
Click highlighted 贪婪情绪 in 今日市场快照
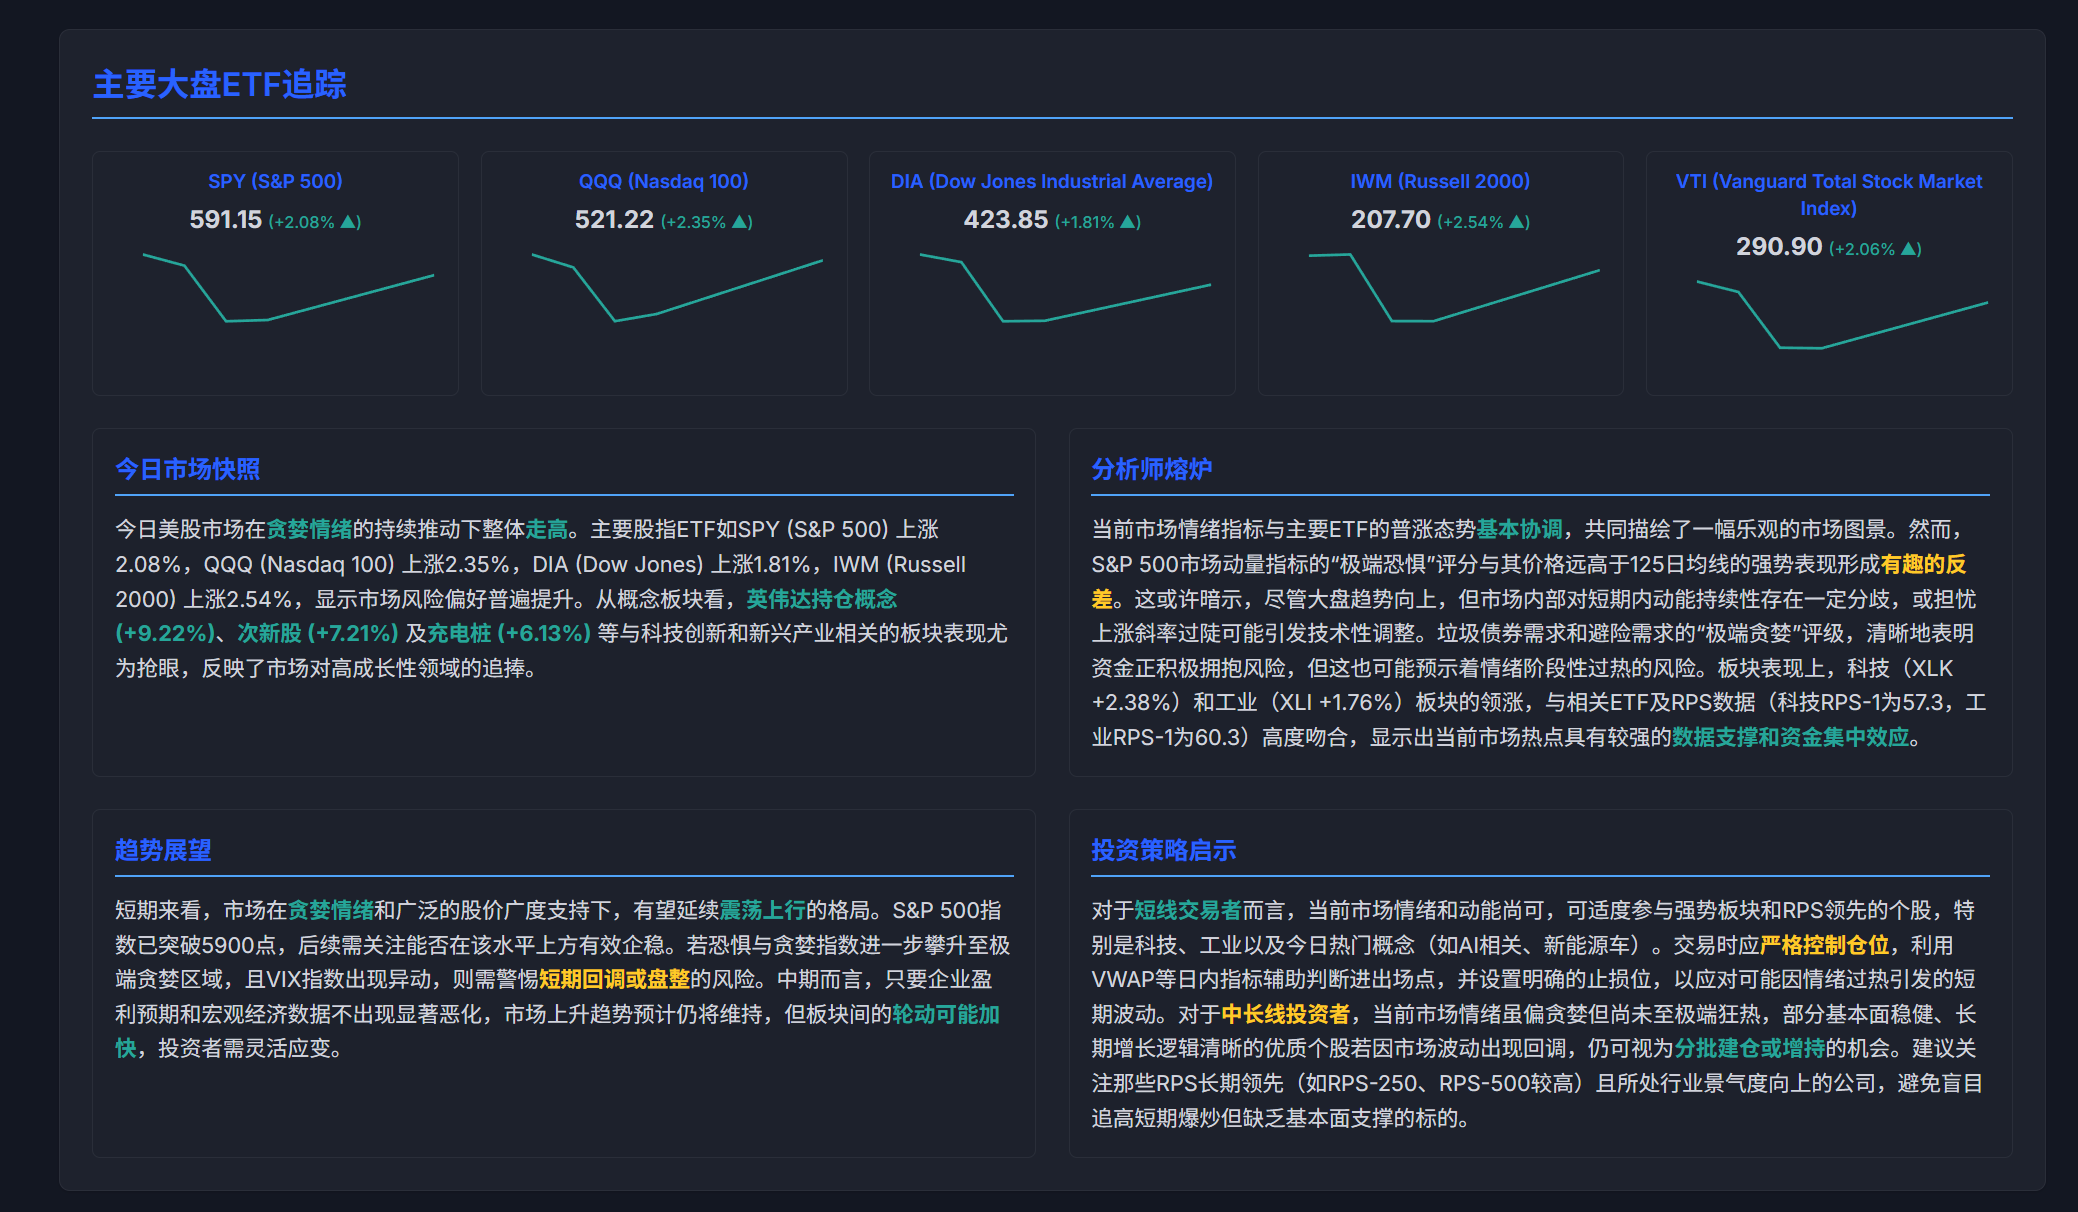click(309, 529)
